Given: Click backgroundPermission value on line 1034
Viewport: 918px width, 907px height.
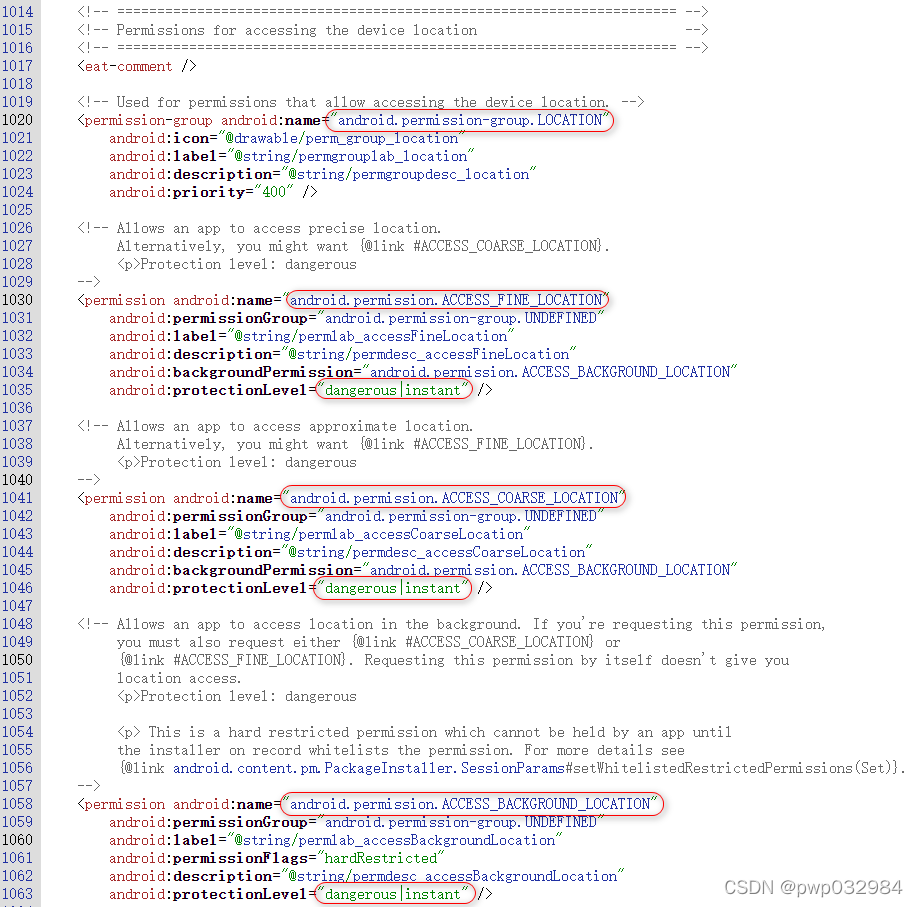Looking at the screenshot, I should 550,372.
